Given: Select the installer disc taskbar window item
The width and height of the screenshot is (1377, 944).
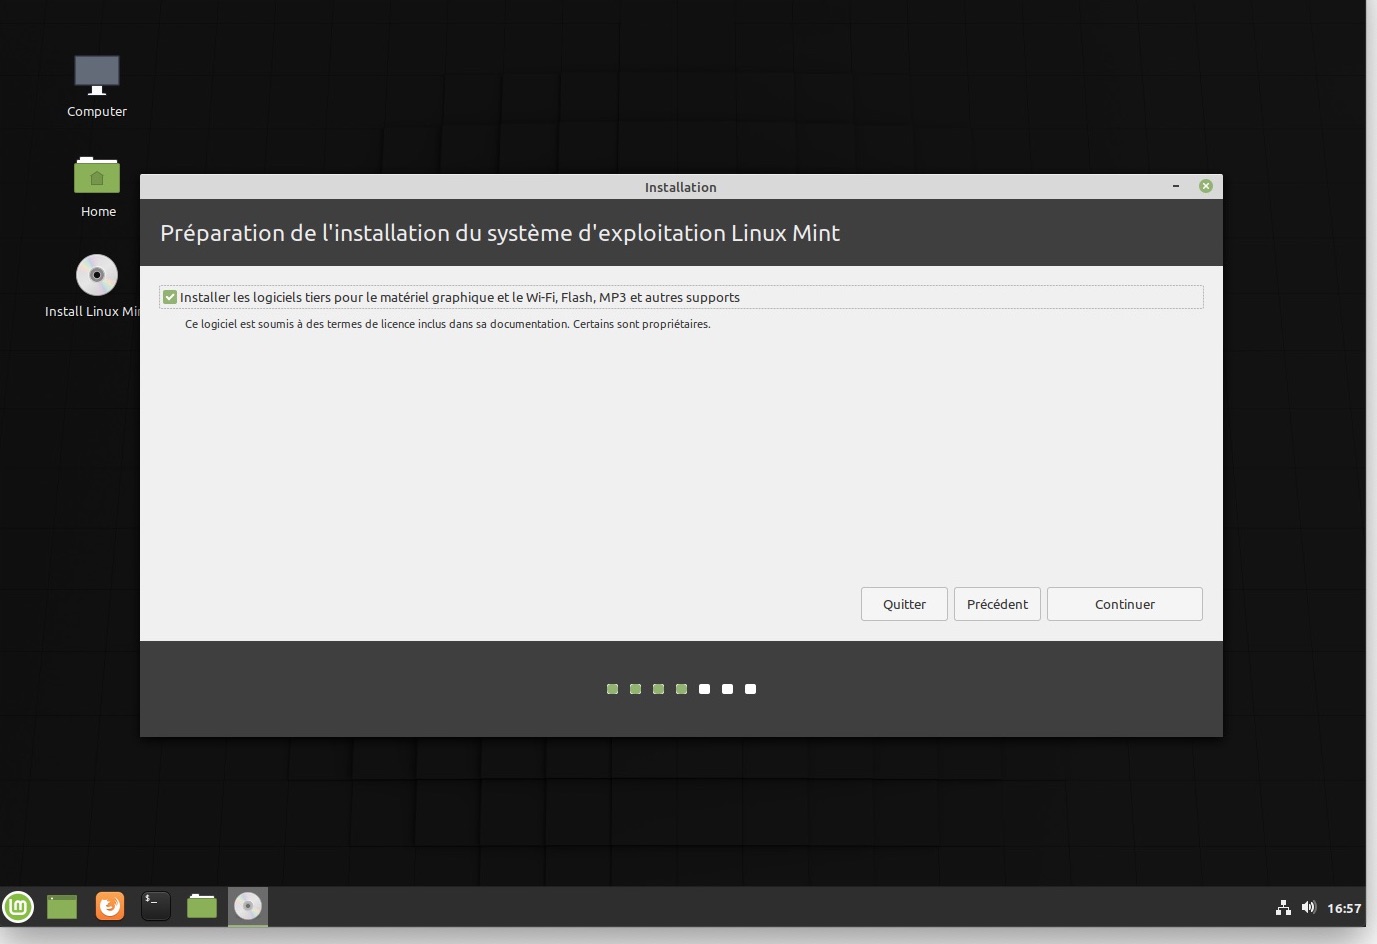Looking at the screenshot, I should pyautogui.click(x=248, y=906).
